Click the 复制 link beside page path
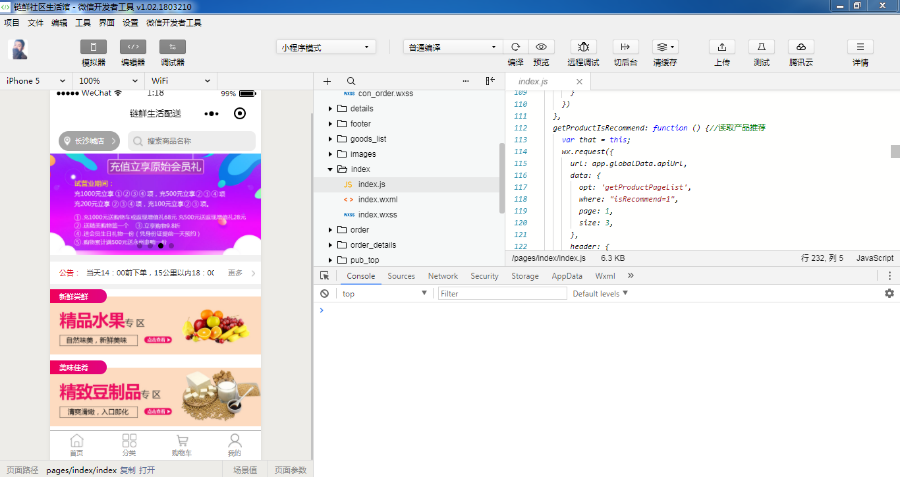900x477 pixels. tap(127, 470)
